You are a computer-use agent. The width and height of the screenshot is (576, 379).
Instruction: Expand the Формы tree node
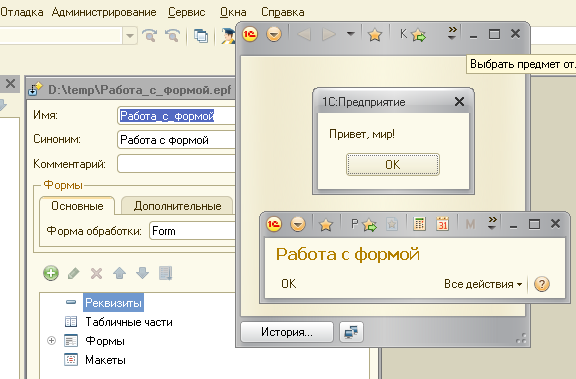[x=51, y=341]
